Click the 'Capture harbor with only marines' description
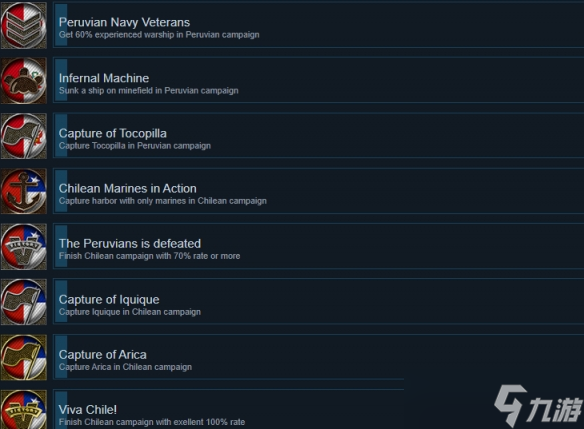 [162, 201]
